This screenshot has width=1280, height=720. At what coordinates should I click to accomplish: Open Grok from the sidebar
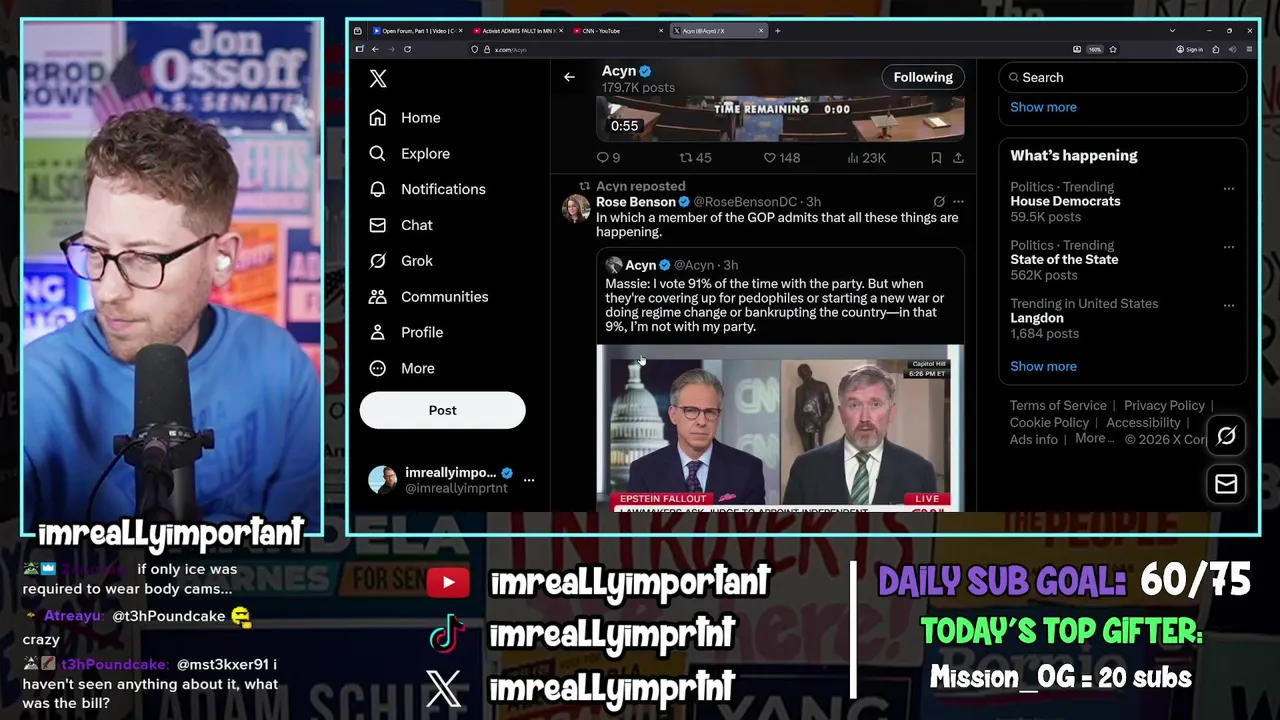pyautogui.click(x=401, y=261)
